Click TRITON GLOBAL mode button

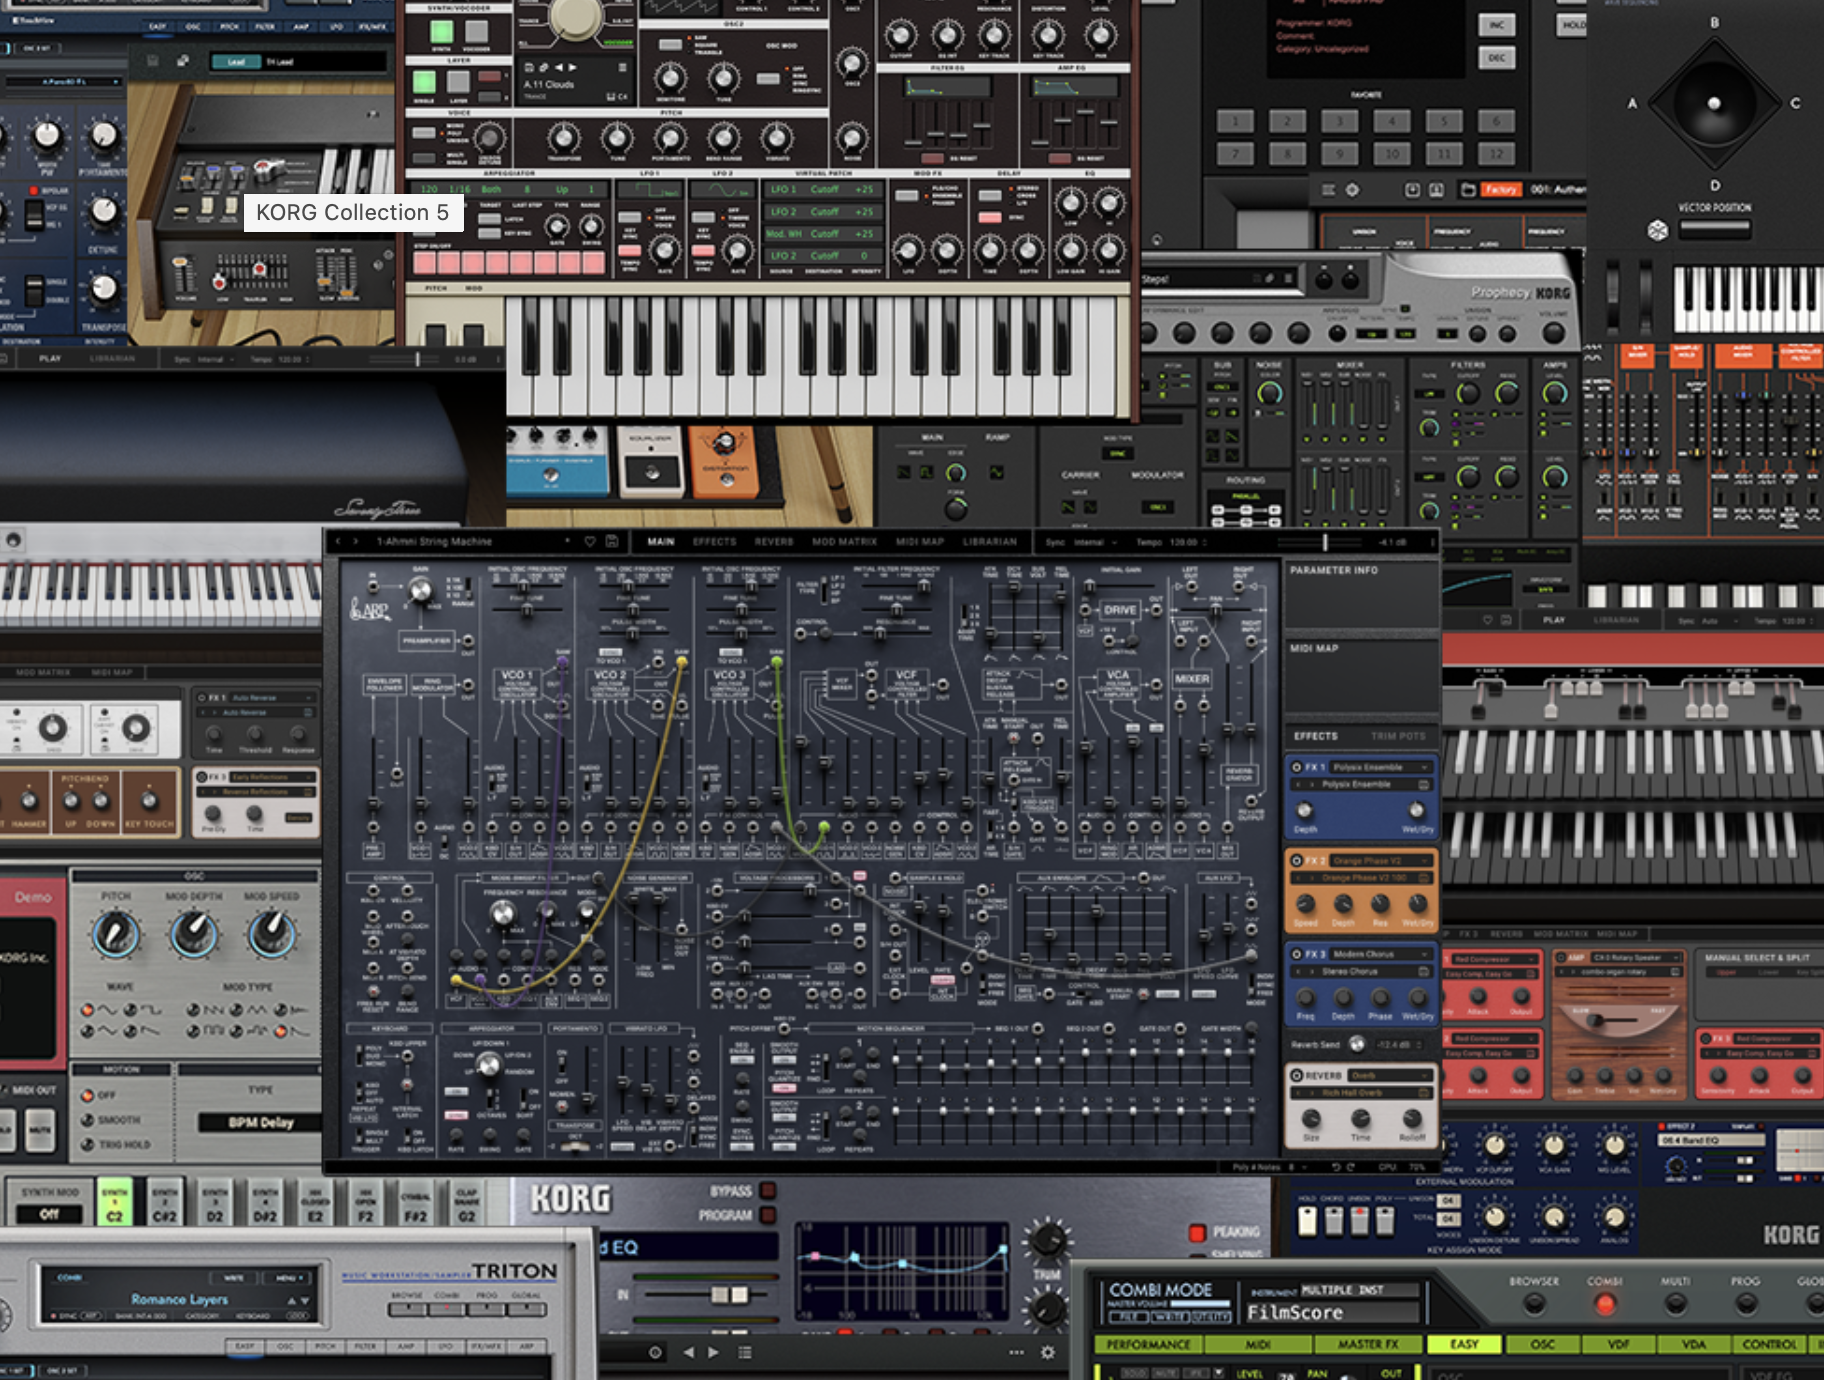pos(526,1308)
